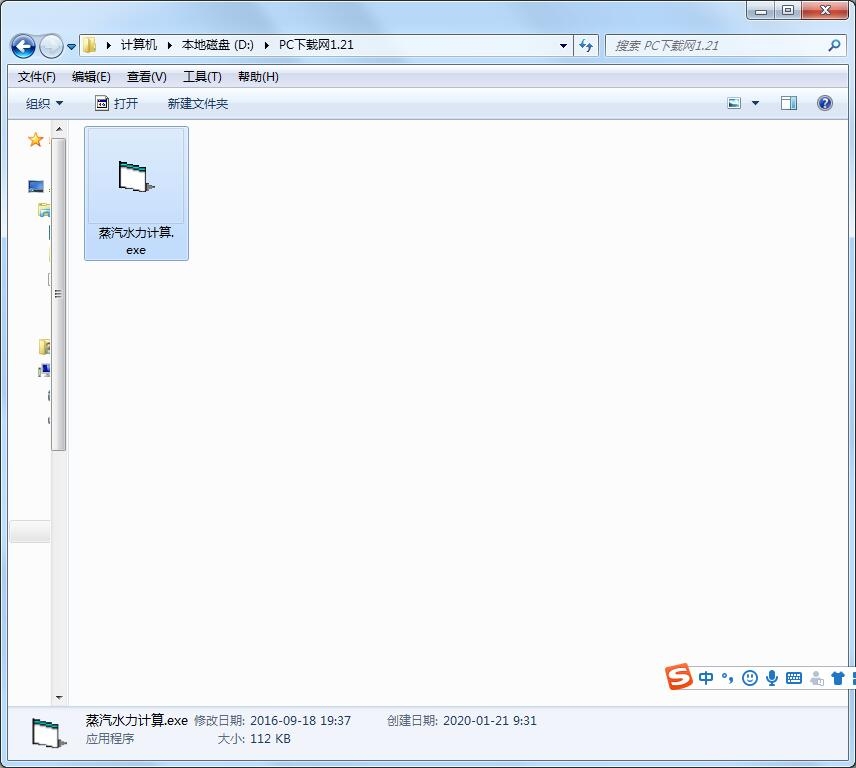
Task: Toggle punctuation mode on the IME bar
Action: pos(727,678)
